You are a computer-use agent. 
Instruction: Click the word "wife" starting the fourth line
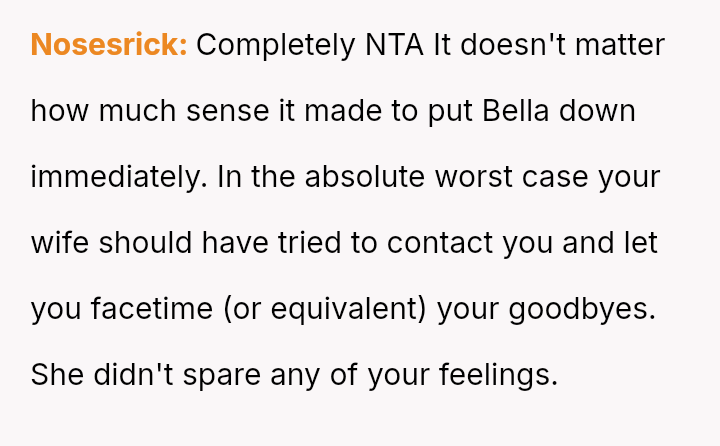(x=60, y=243)
